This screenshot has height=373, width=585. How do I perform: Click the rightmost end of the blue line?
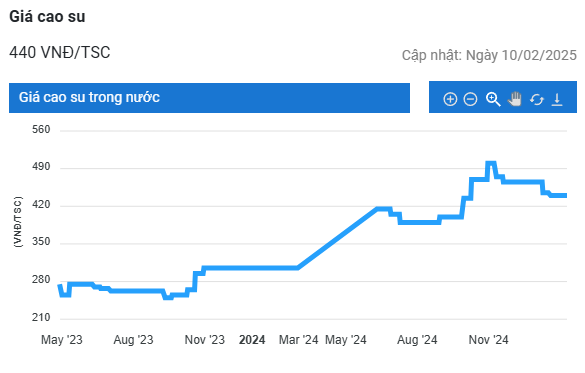[x=565, y=195]
